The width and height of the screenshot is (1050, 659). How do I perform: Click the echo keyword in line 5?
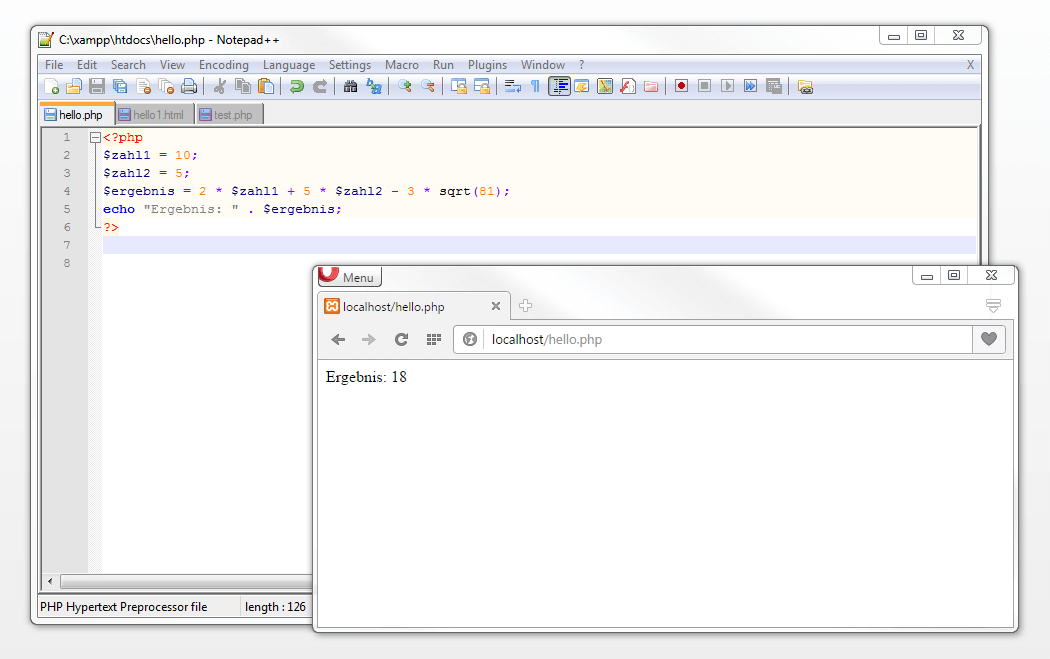point(119,209)
